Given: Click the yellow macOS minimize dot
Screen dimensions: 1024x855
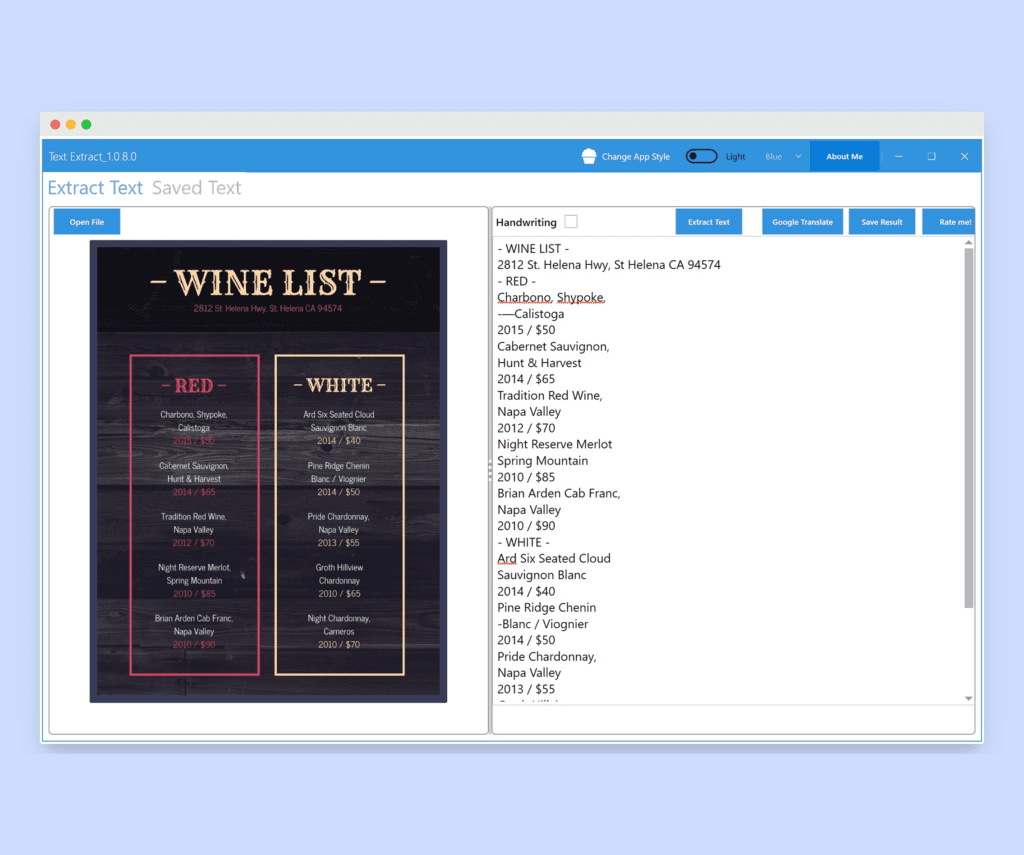Looking at the screenshot, I should pos(71,124).
